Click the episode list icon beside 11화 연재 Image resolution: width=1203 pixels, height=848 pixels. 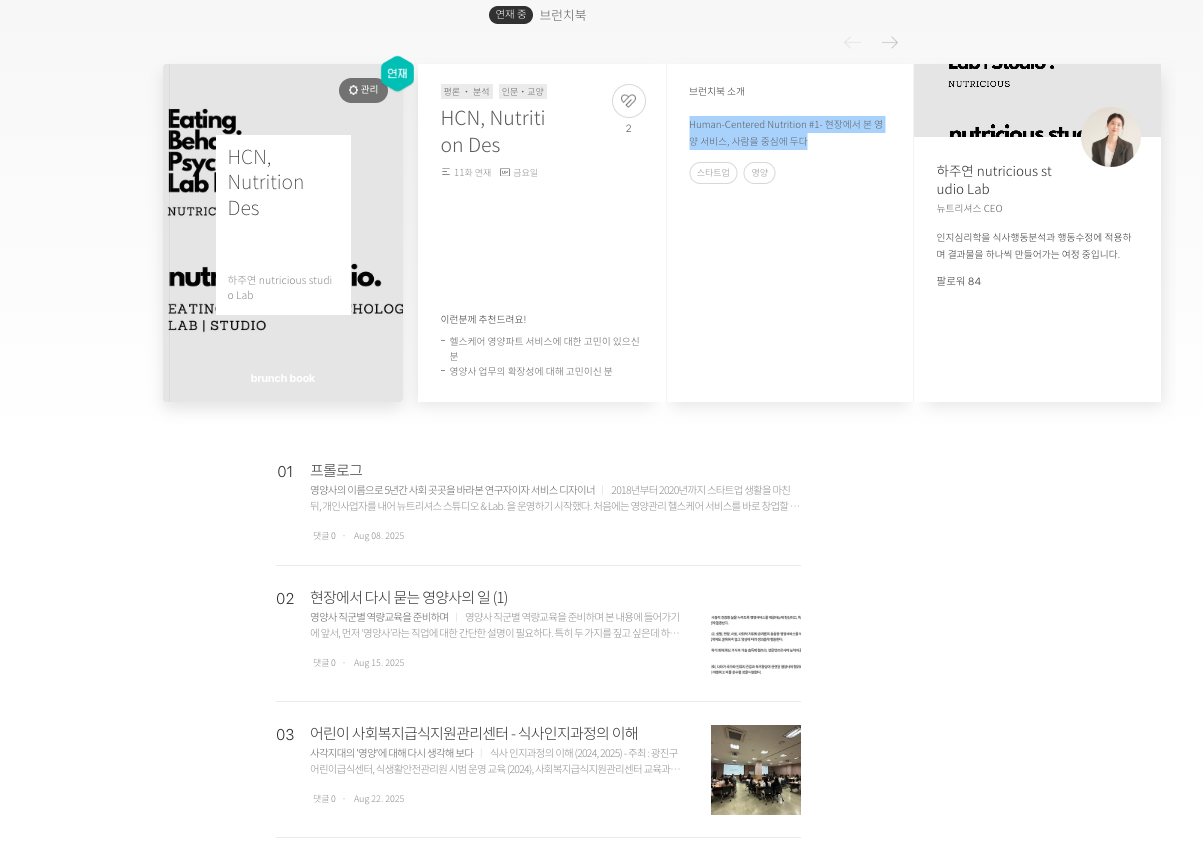[446, 170]
